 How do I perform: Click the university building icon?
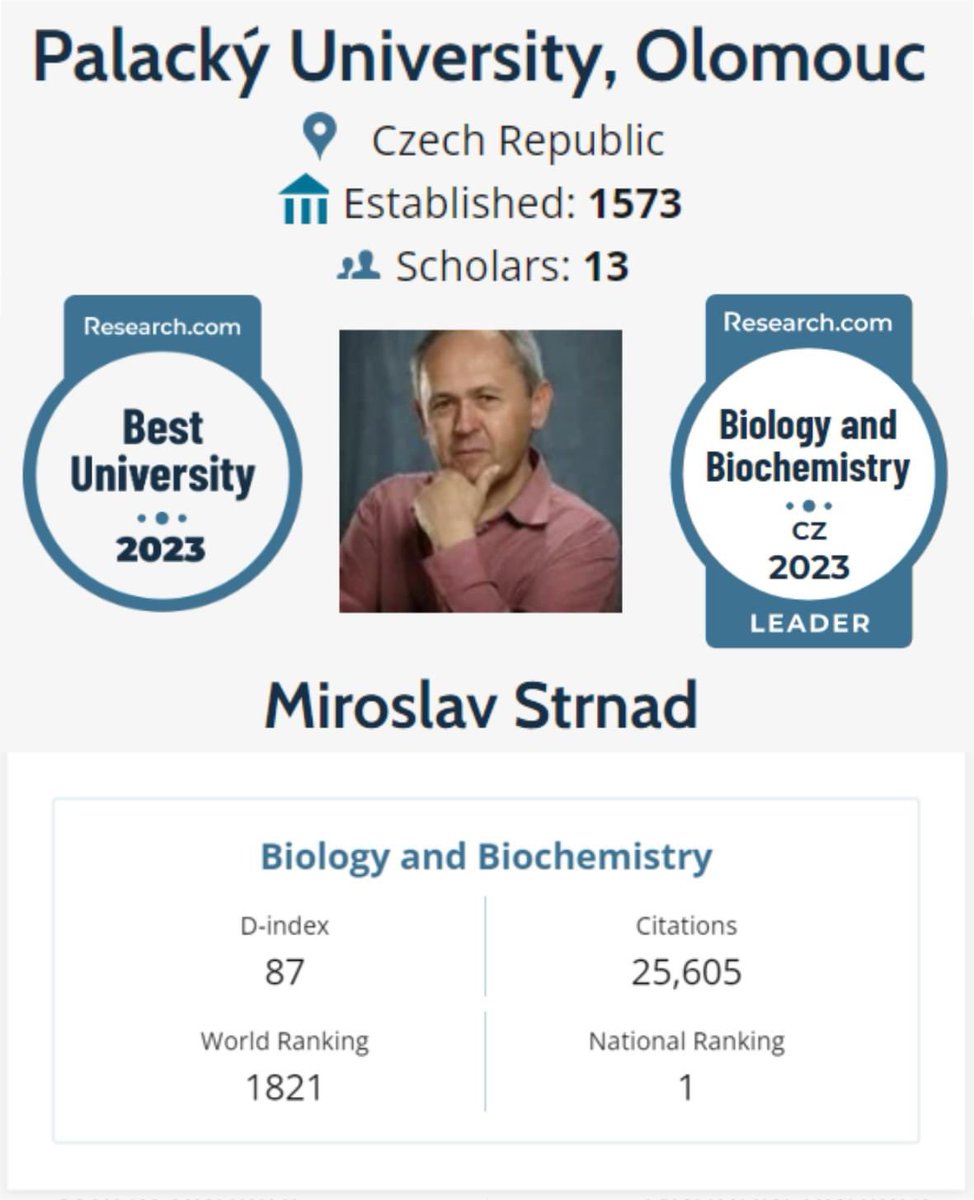(x=305, y=200)
